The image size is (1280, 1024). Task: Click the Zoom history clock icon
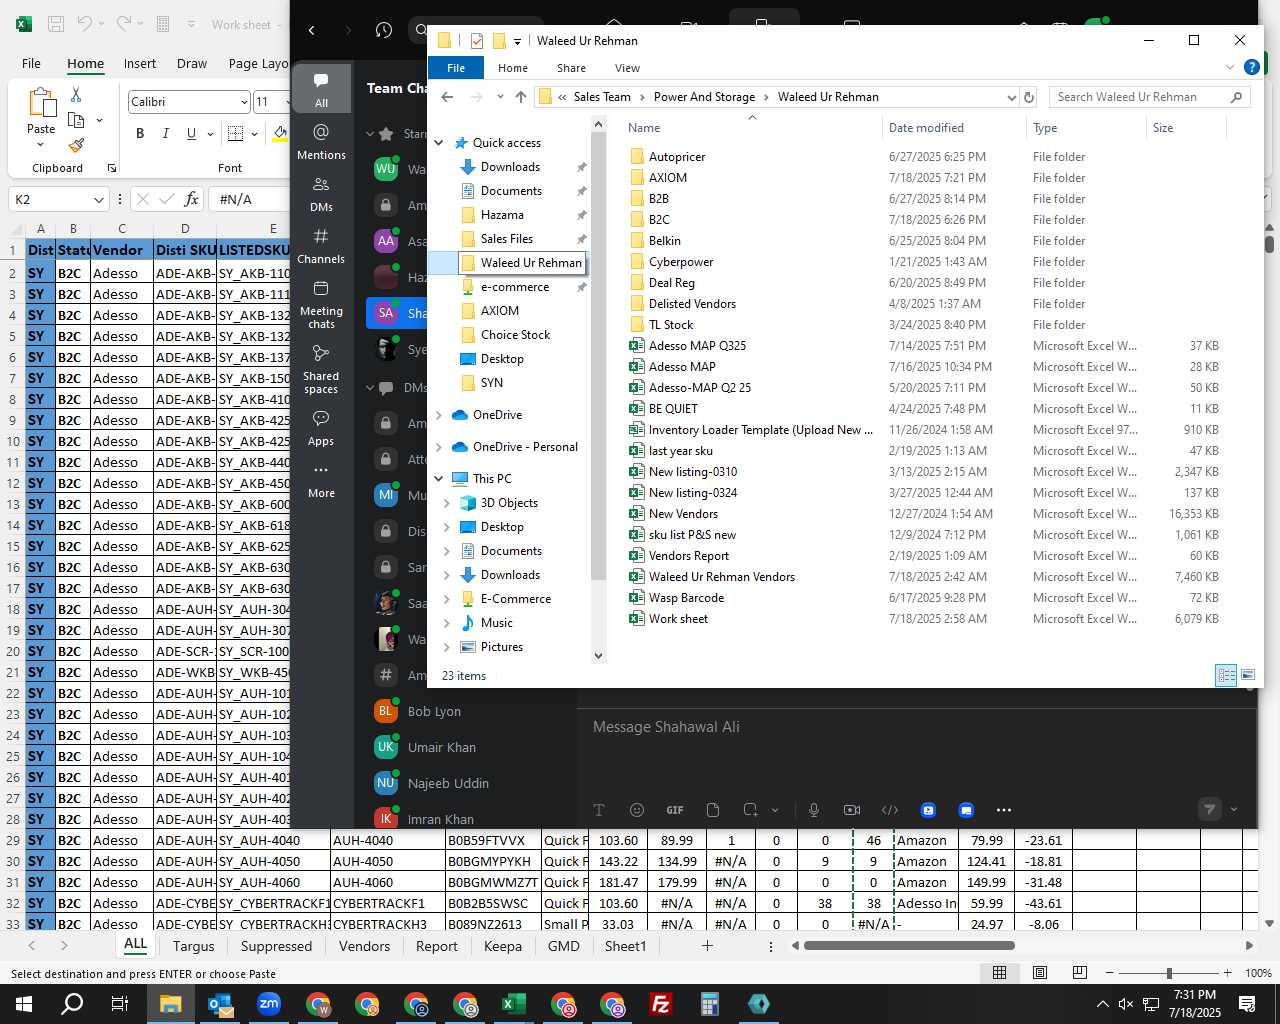point(383,30)
